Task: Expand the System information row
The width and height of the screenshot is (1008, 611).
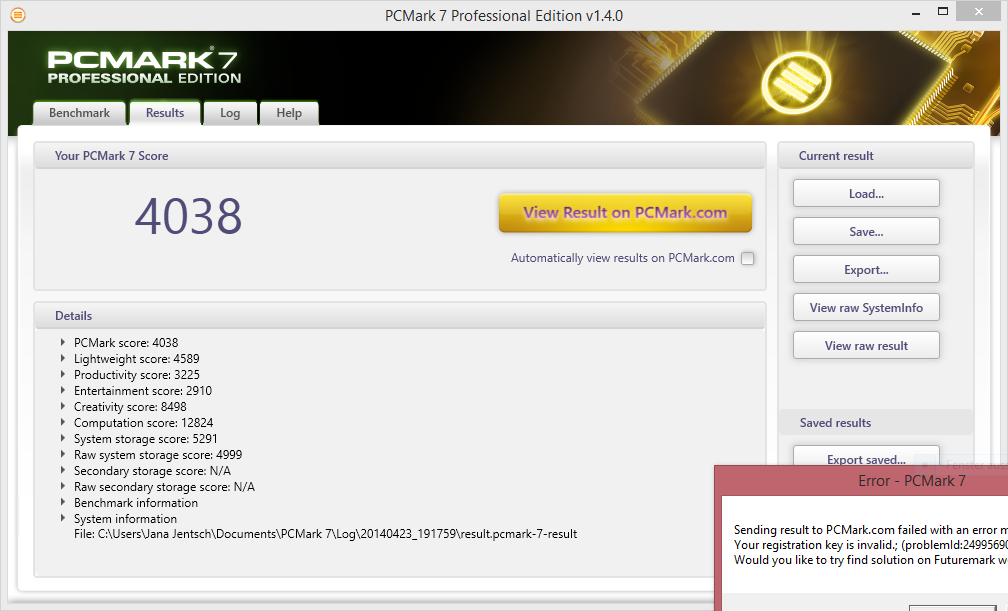Action: pos(62,518)
